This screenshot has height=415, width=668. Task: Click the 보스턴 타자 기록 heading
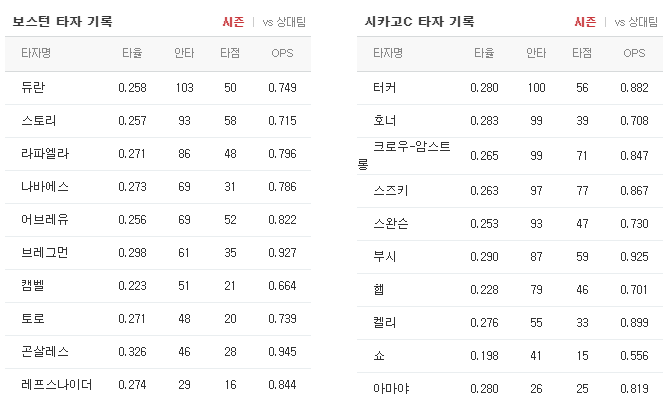pos(62,22)
